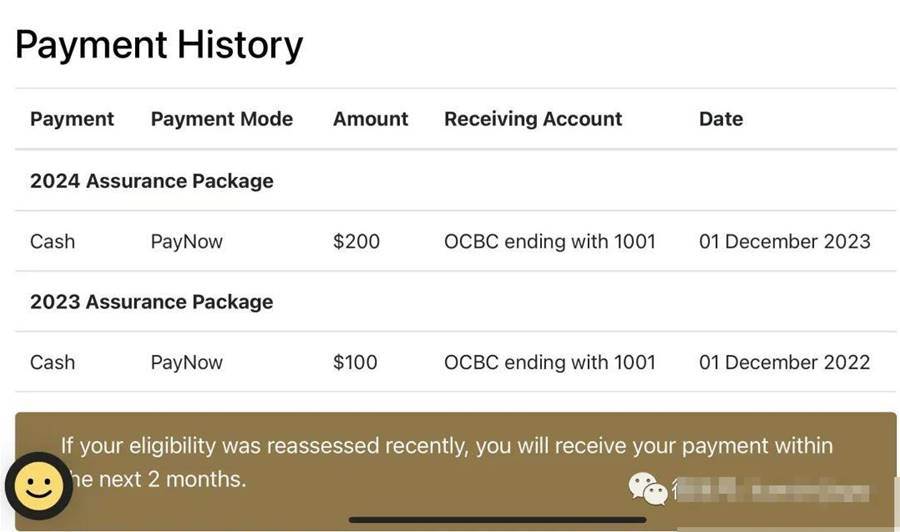The width and height of the screenshot is (900, 532).
Task: Click the Amount column header
Action: coord(371,119)
